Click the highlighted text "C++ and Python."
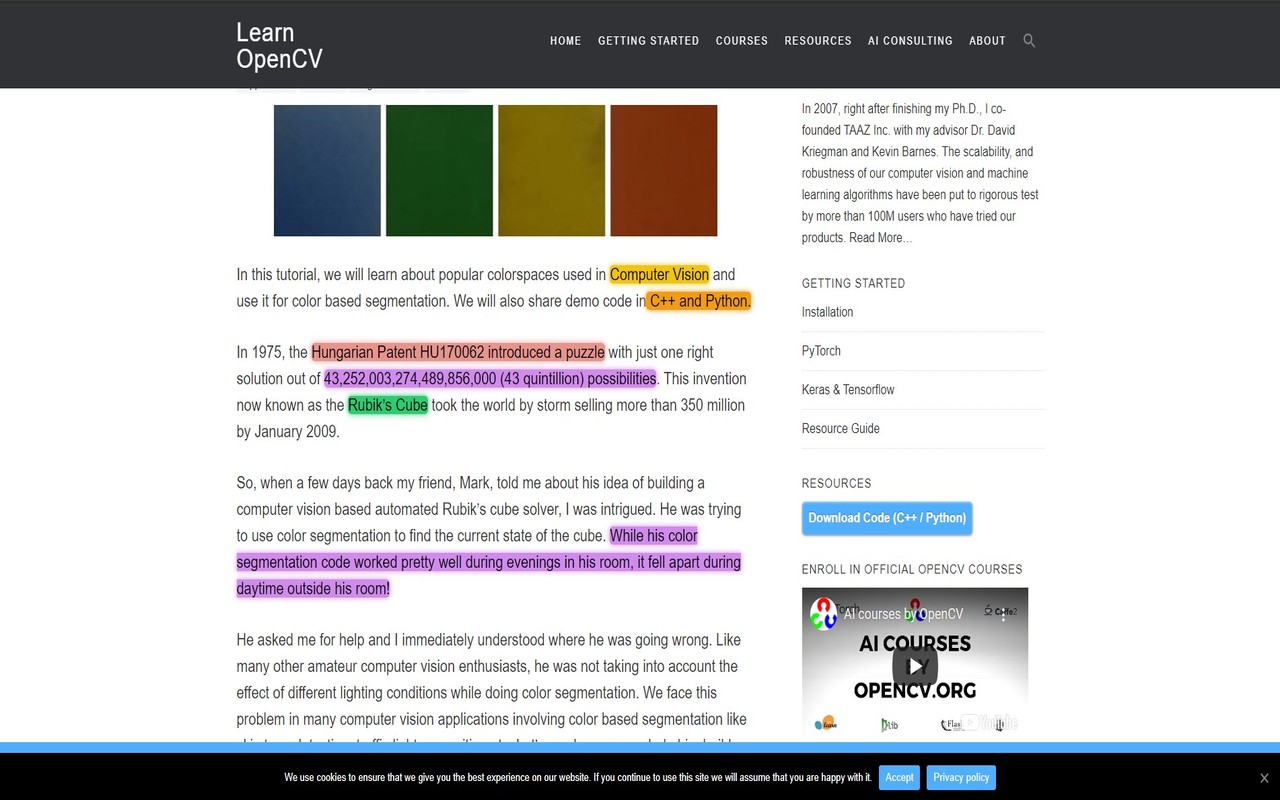 pos(699,301)
